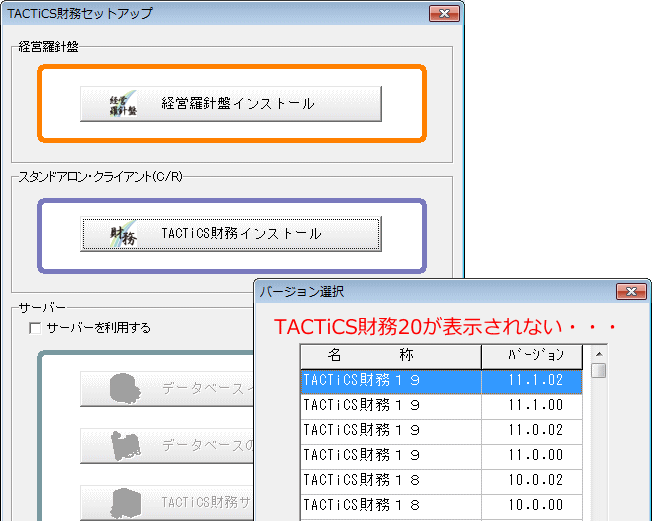Click the version list scroll-up arrow
Viewport: 653px width, 521px height.
coord(599,354)
